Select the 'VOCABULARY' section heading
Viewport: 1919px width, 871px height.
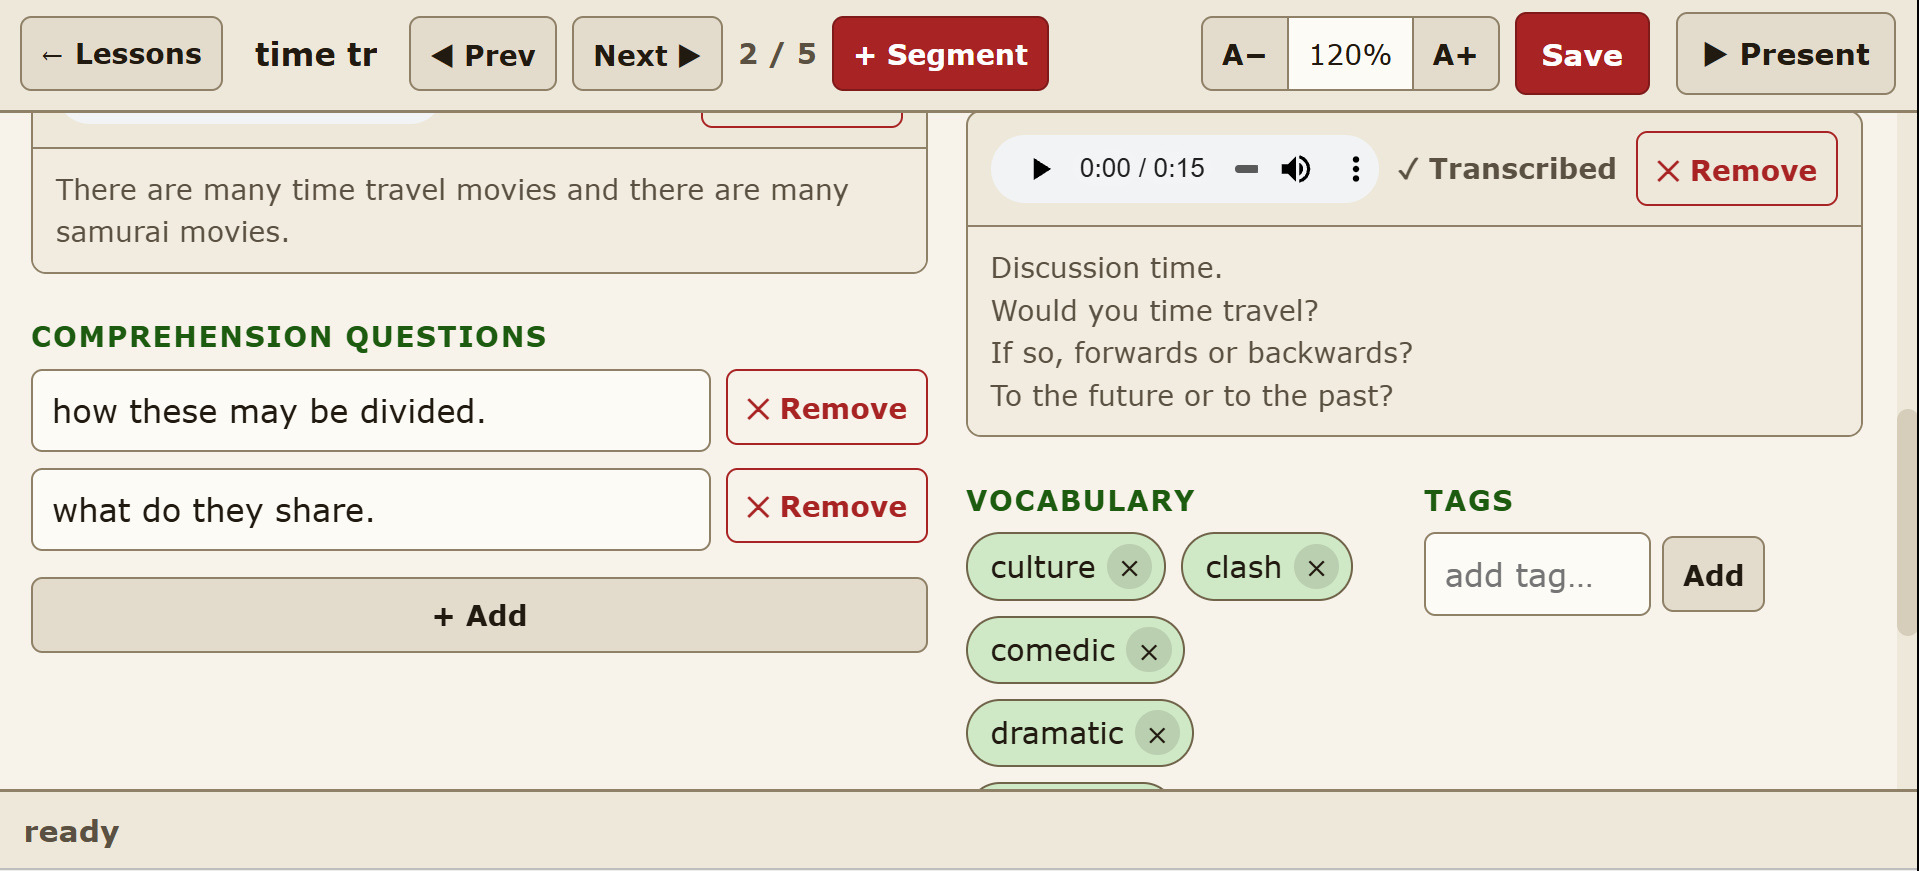point(1081,501)
